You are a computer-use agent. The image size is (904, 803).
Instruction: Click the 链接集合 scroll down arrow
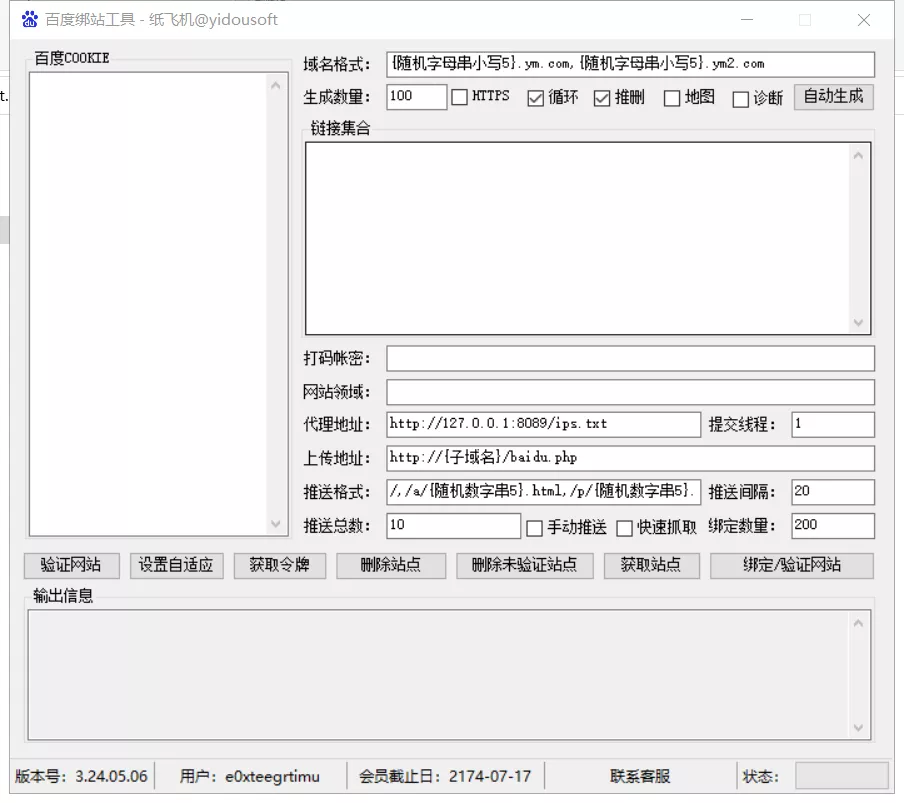[x=858, y=322]
